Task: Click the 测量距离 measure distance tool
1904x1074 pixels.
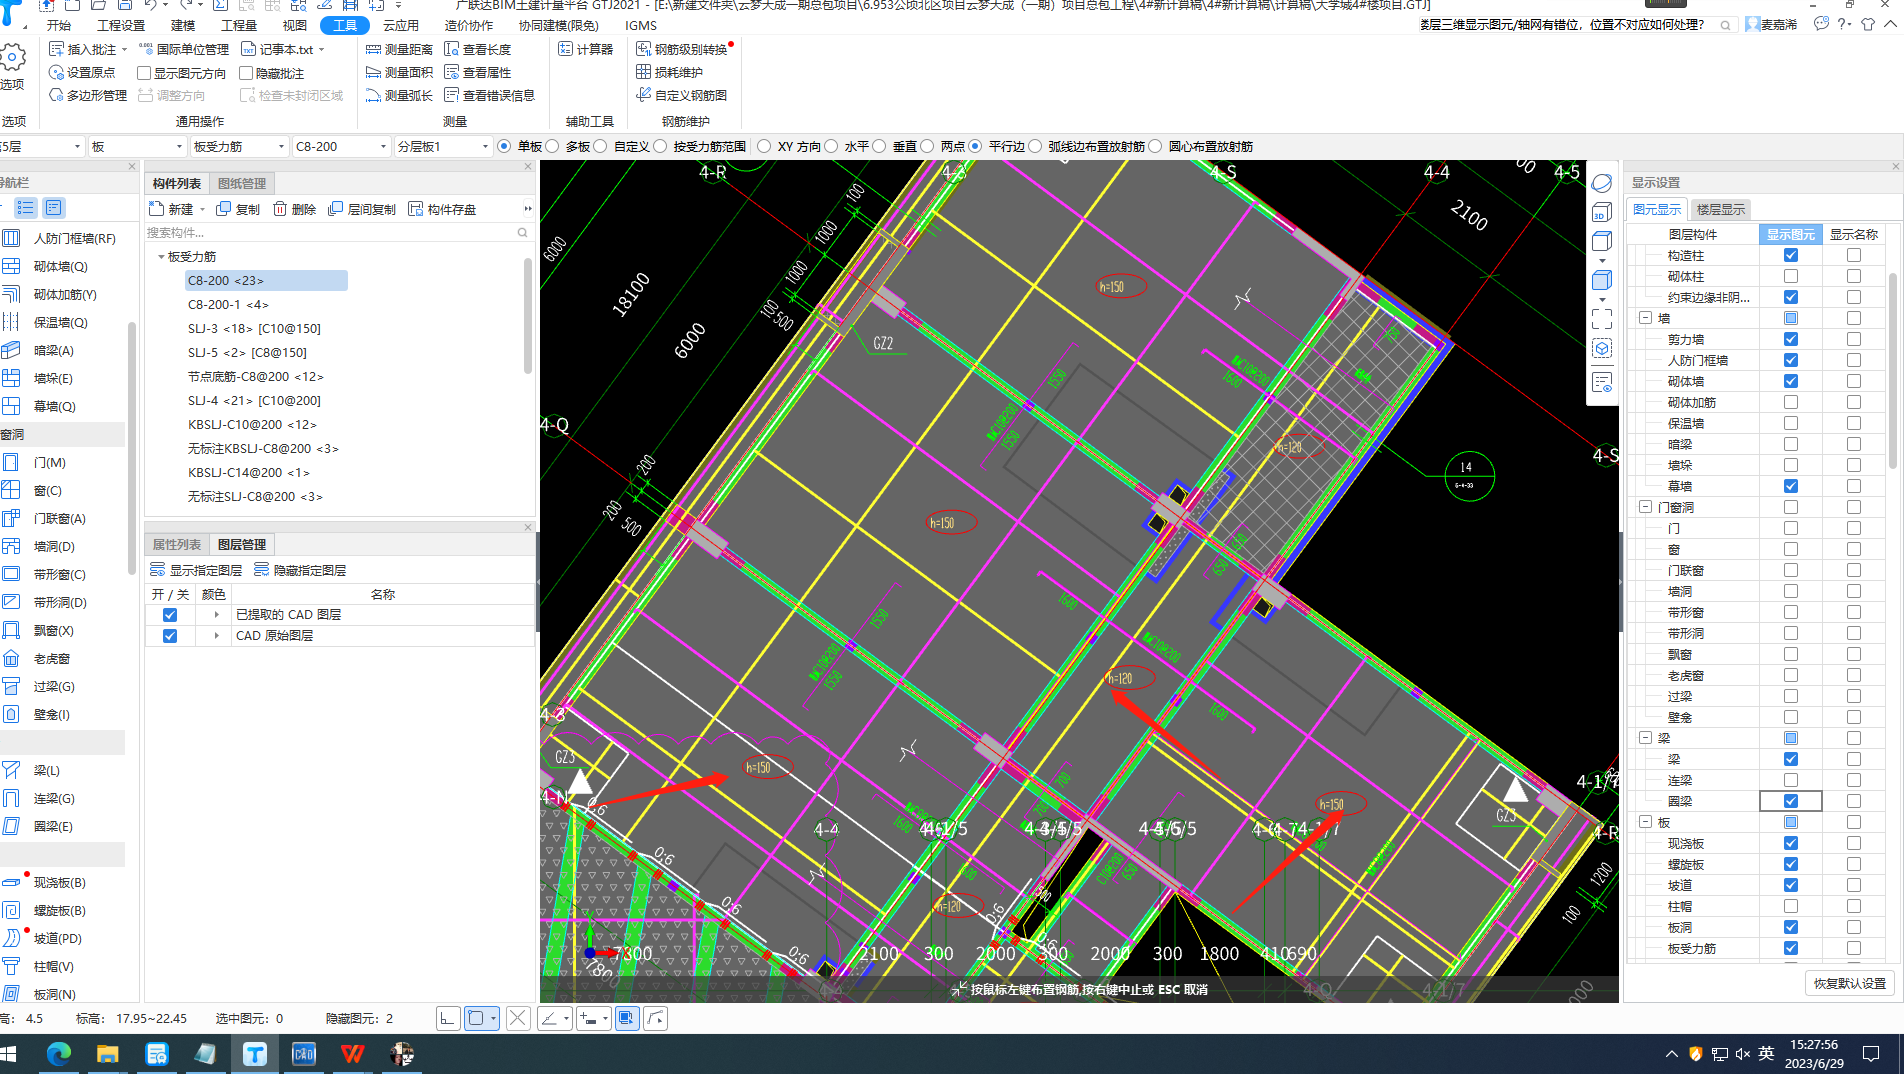Action: (399, 49)
